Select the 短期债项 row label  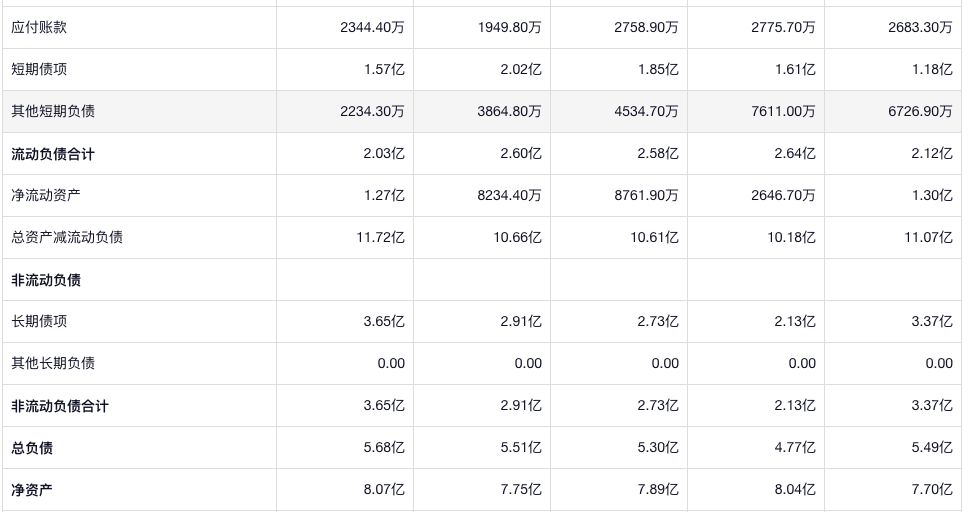point(40,70)
